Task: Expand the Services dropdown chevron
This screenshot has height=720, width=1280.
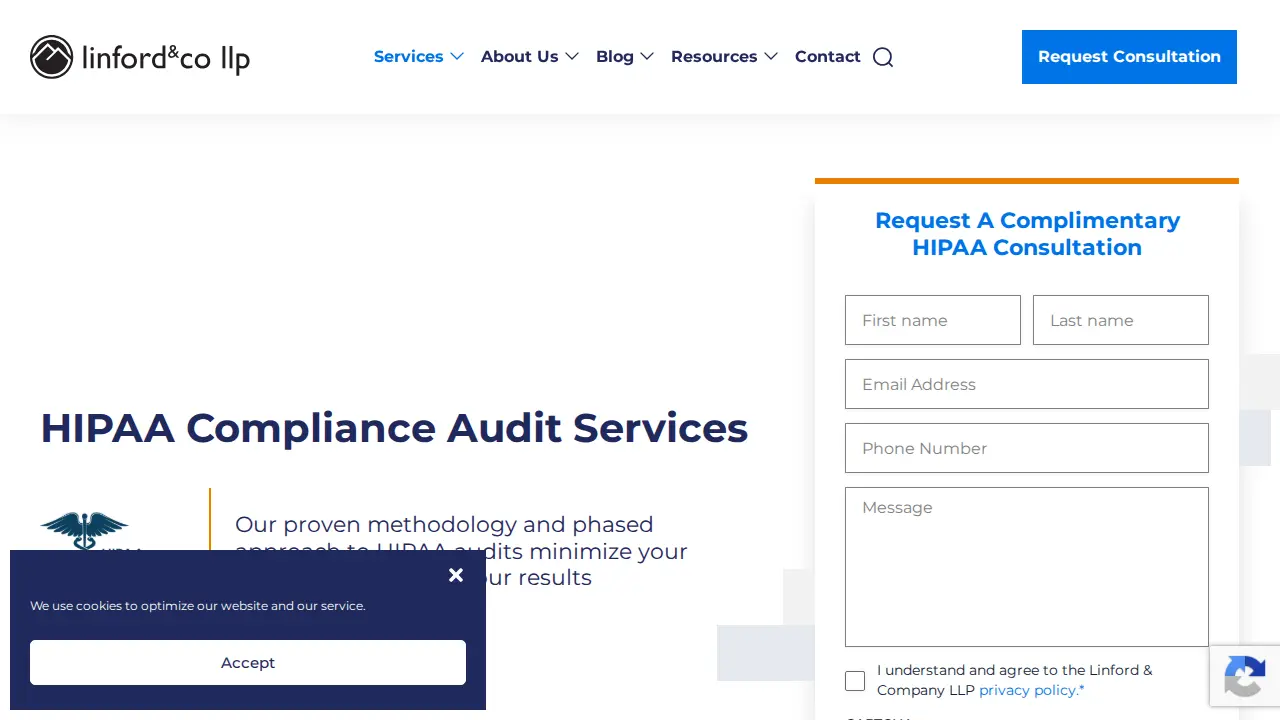Action: pyautogui.click(x=457, y=57)
